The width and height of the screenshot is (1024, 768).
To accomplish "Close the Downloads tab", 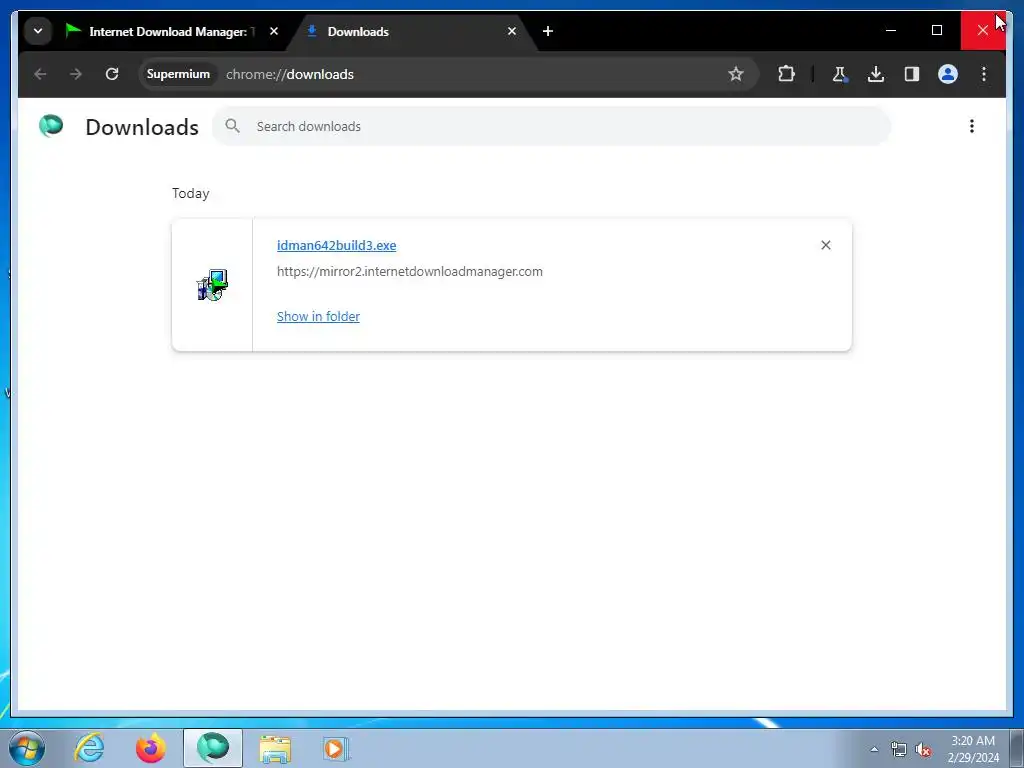I will (x=512, y=31).
